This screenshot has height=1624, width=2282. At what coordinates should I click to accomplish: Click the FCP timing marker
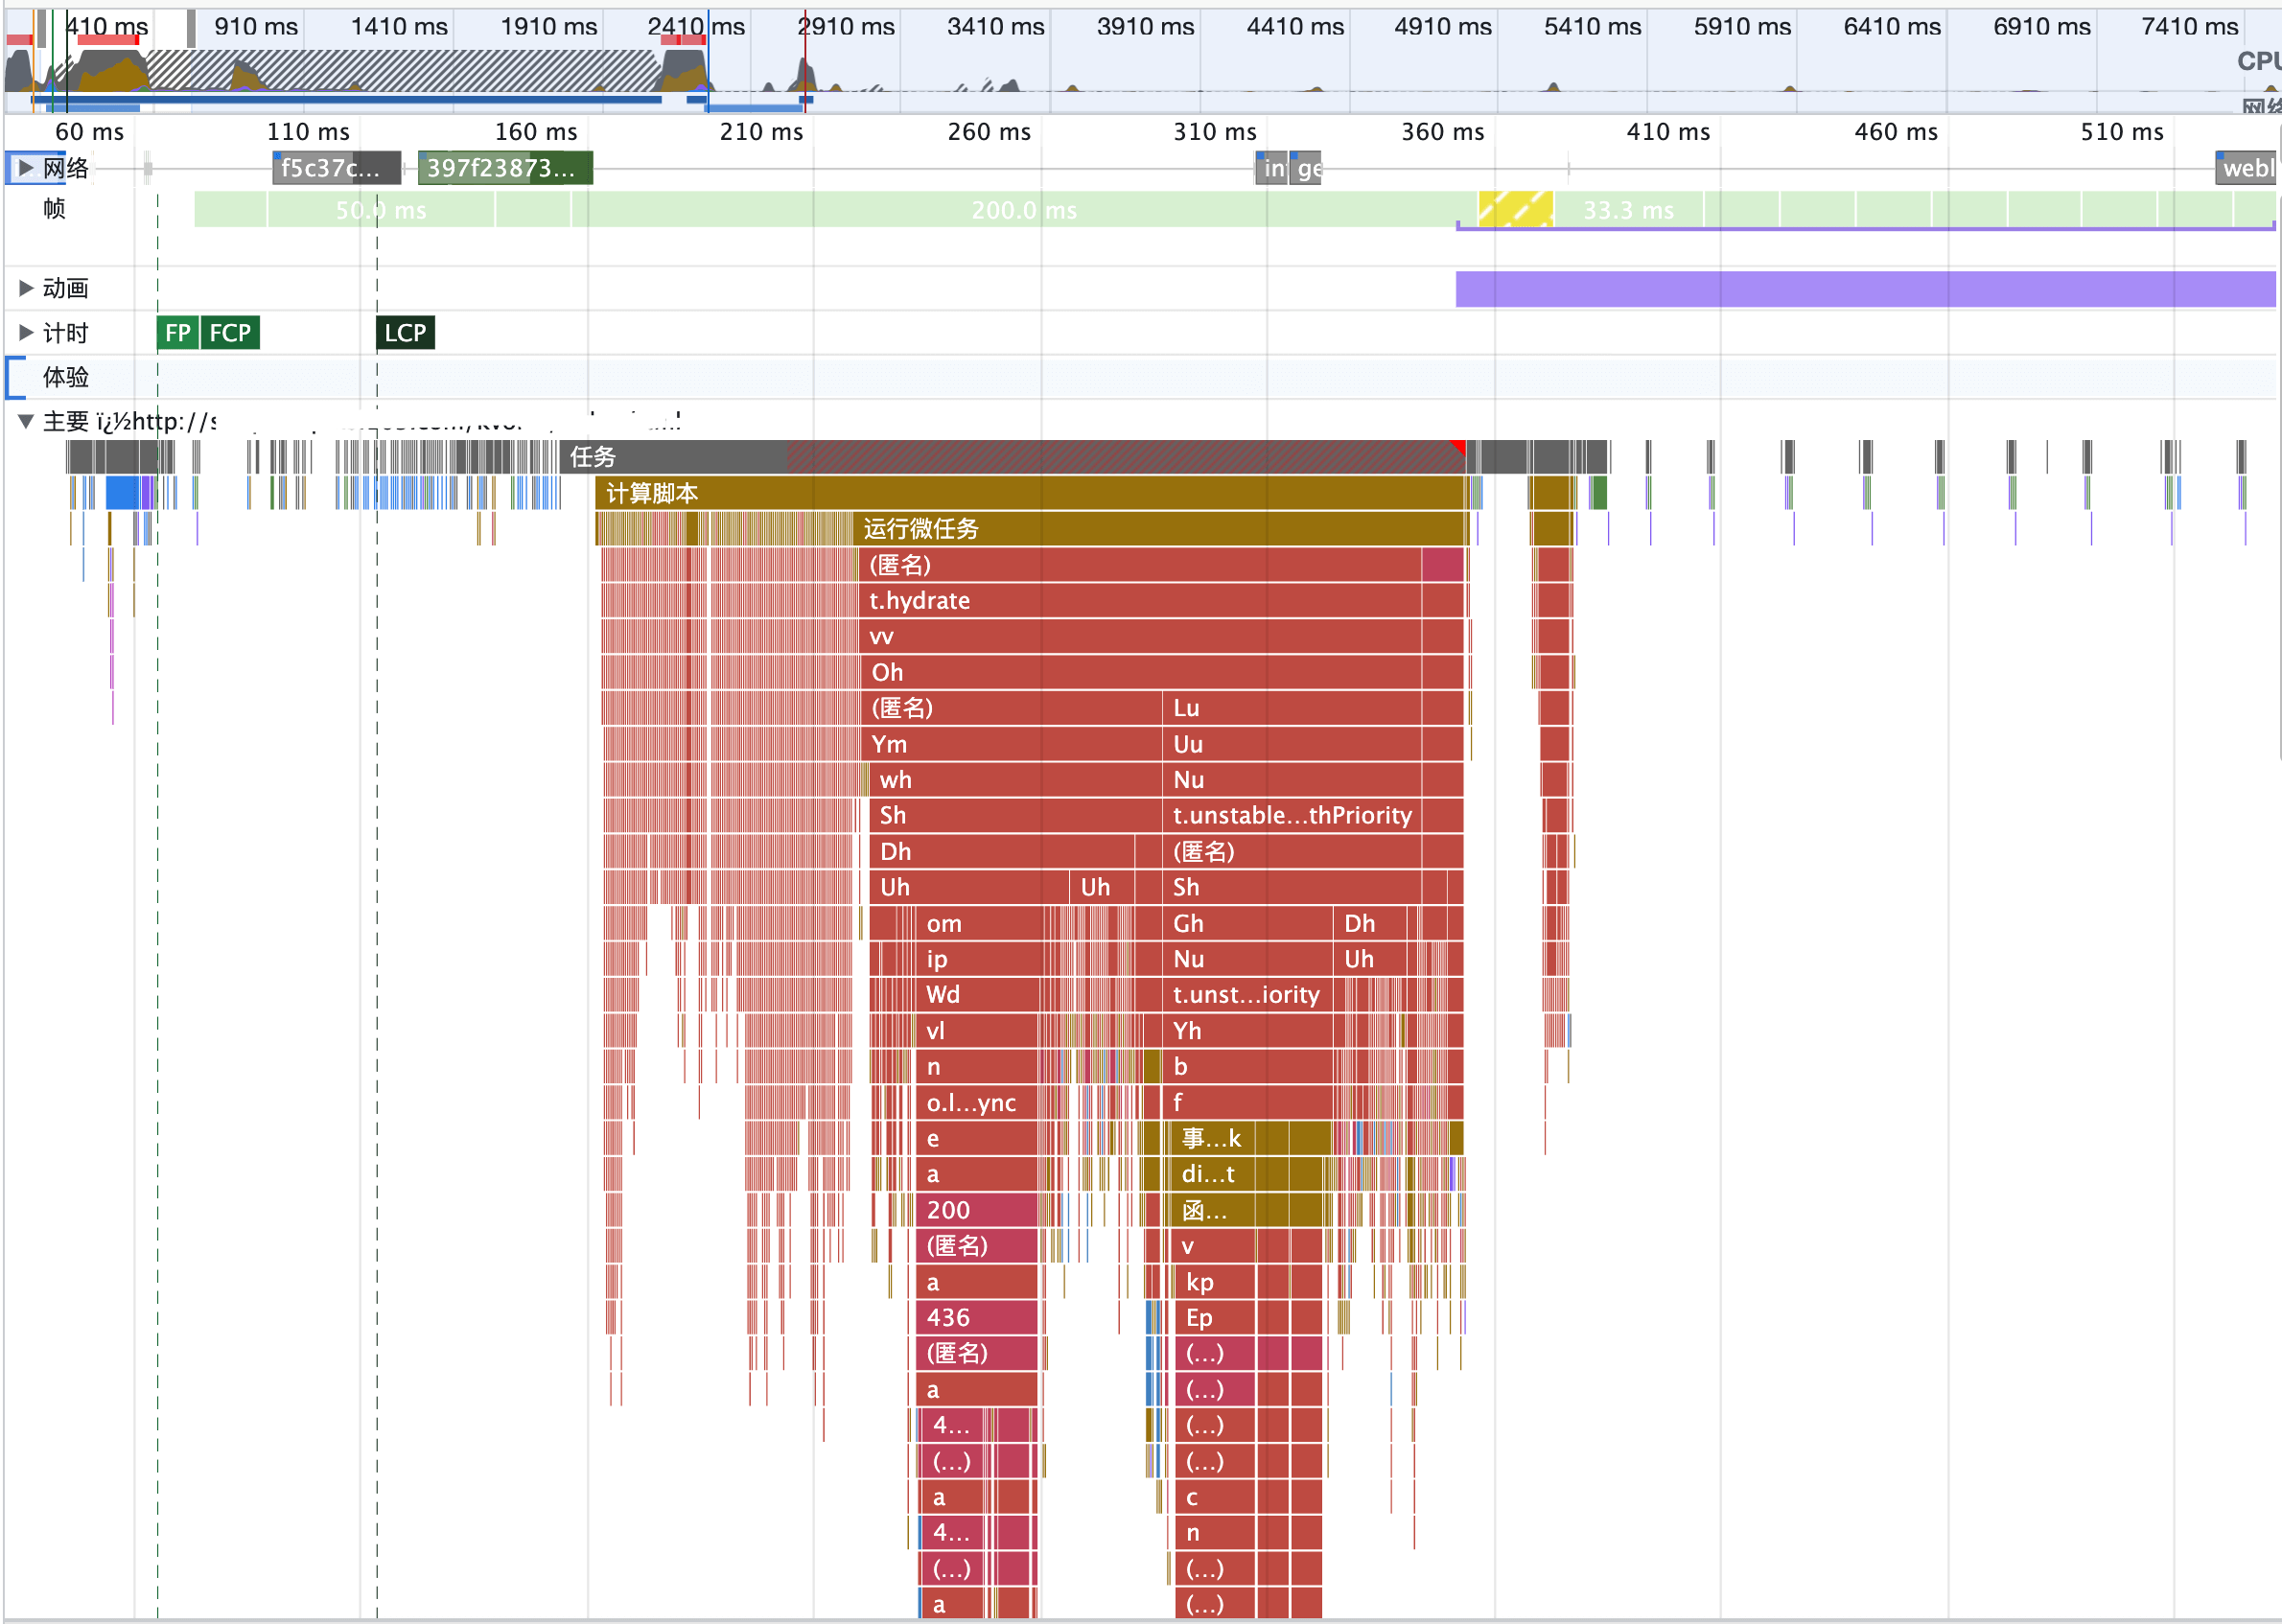pos(230,333)
